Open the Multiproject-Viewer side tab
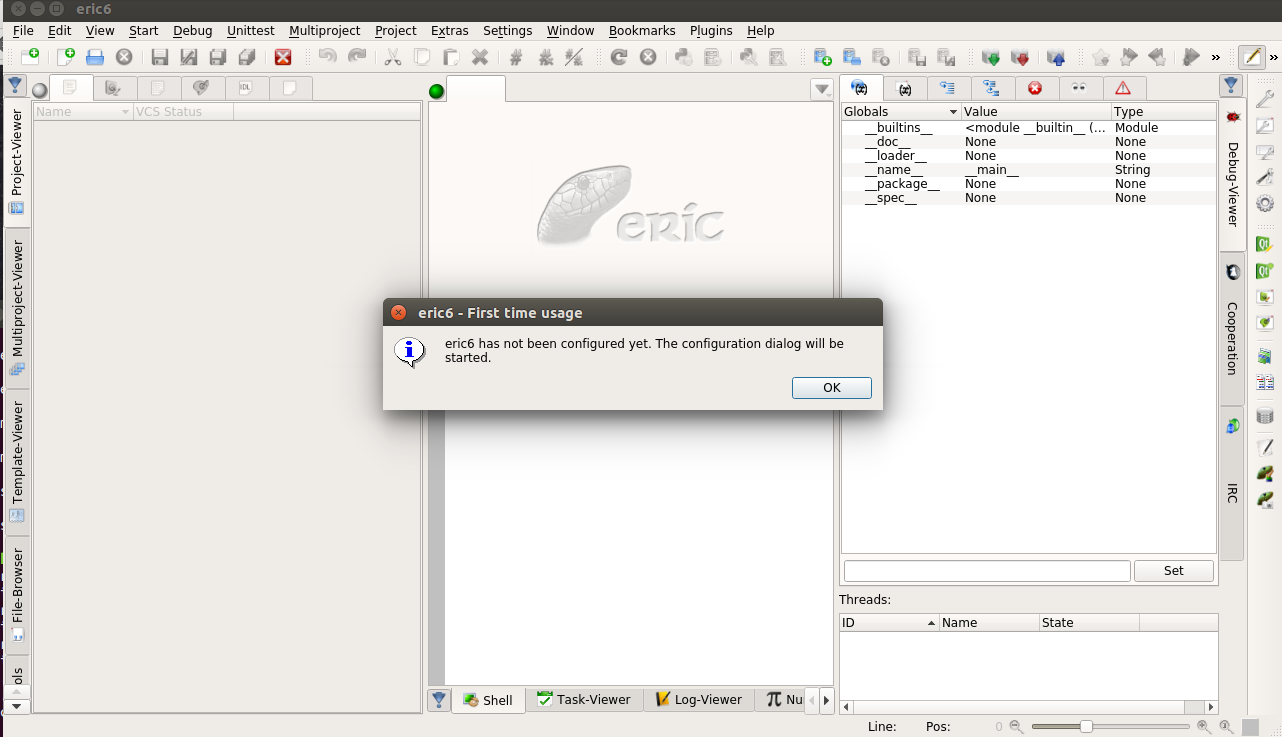1282x737 pixels. (x=17, y=308)
